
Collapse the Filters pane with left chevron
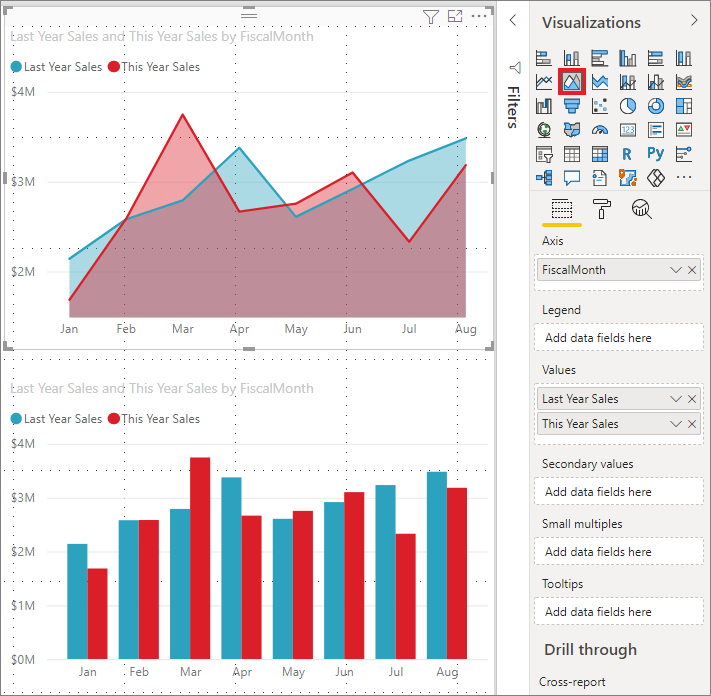click(513, 20)
